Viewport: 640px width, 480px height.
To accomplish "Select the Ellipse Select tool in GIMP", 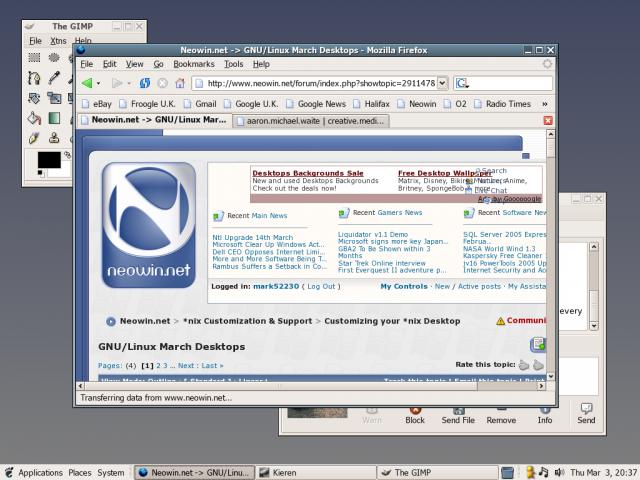I will tap(54, 58).
